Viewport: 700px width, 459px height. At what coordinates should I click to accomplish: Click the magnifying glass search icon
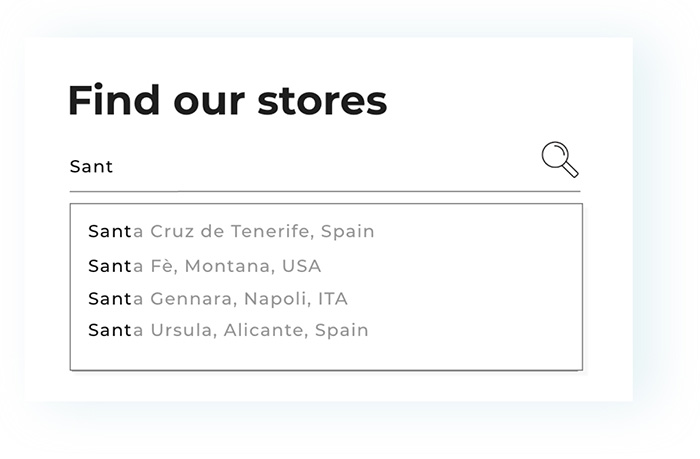click(x=560, y=159)
